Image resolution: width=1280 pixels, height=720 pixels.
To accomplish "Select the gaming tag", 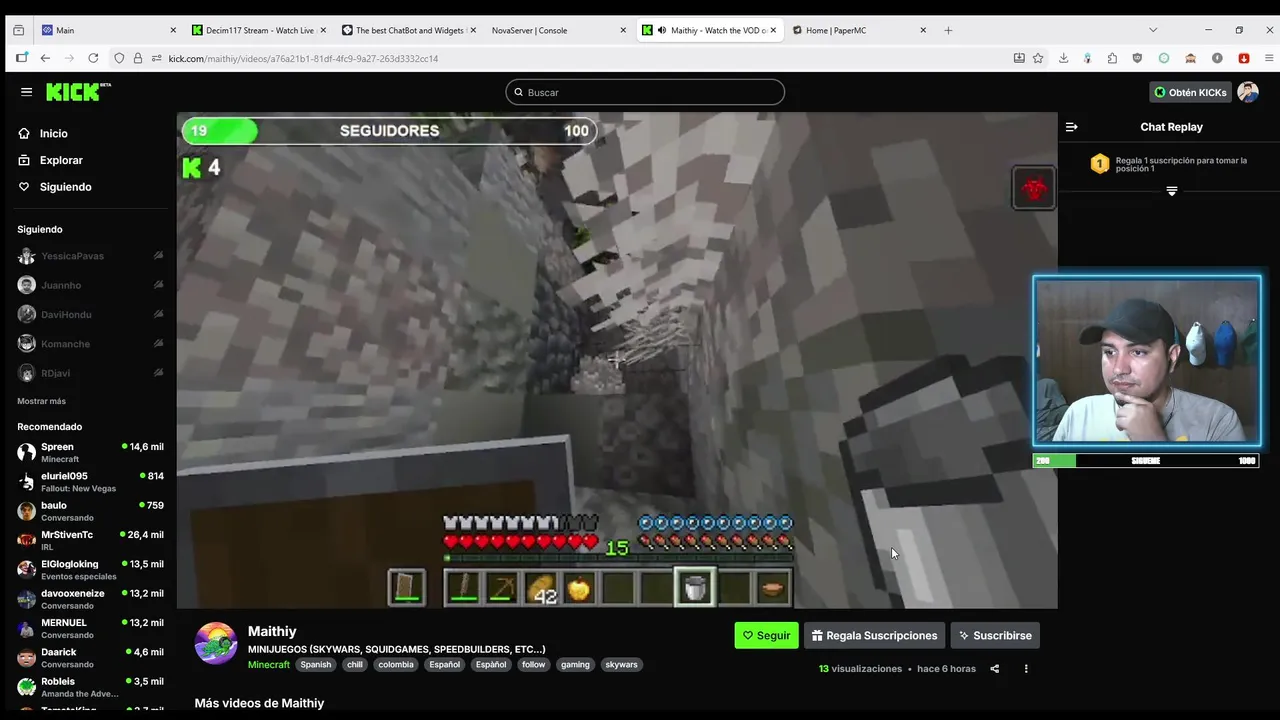I will 575,665.
